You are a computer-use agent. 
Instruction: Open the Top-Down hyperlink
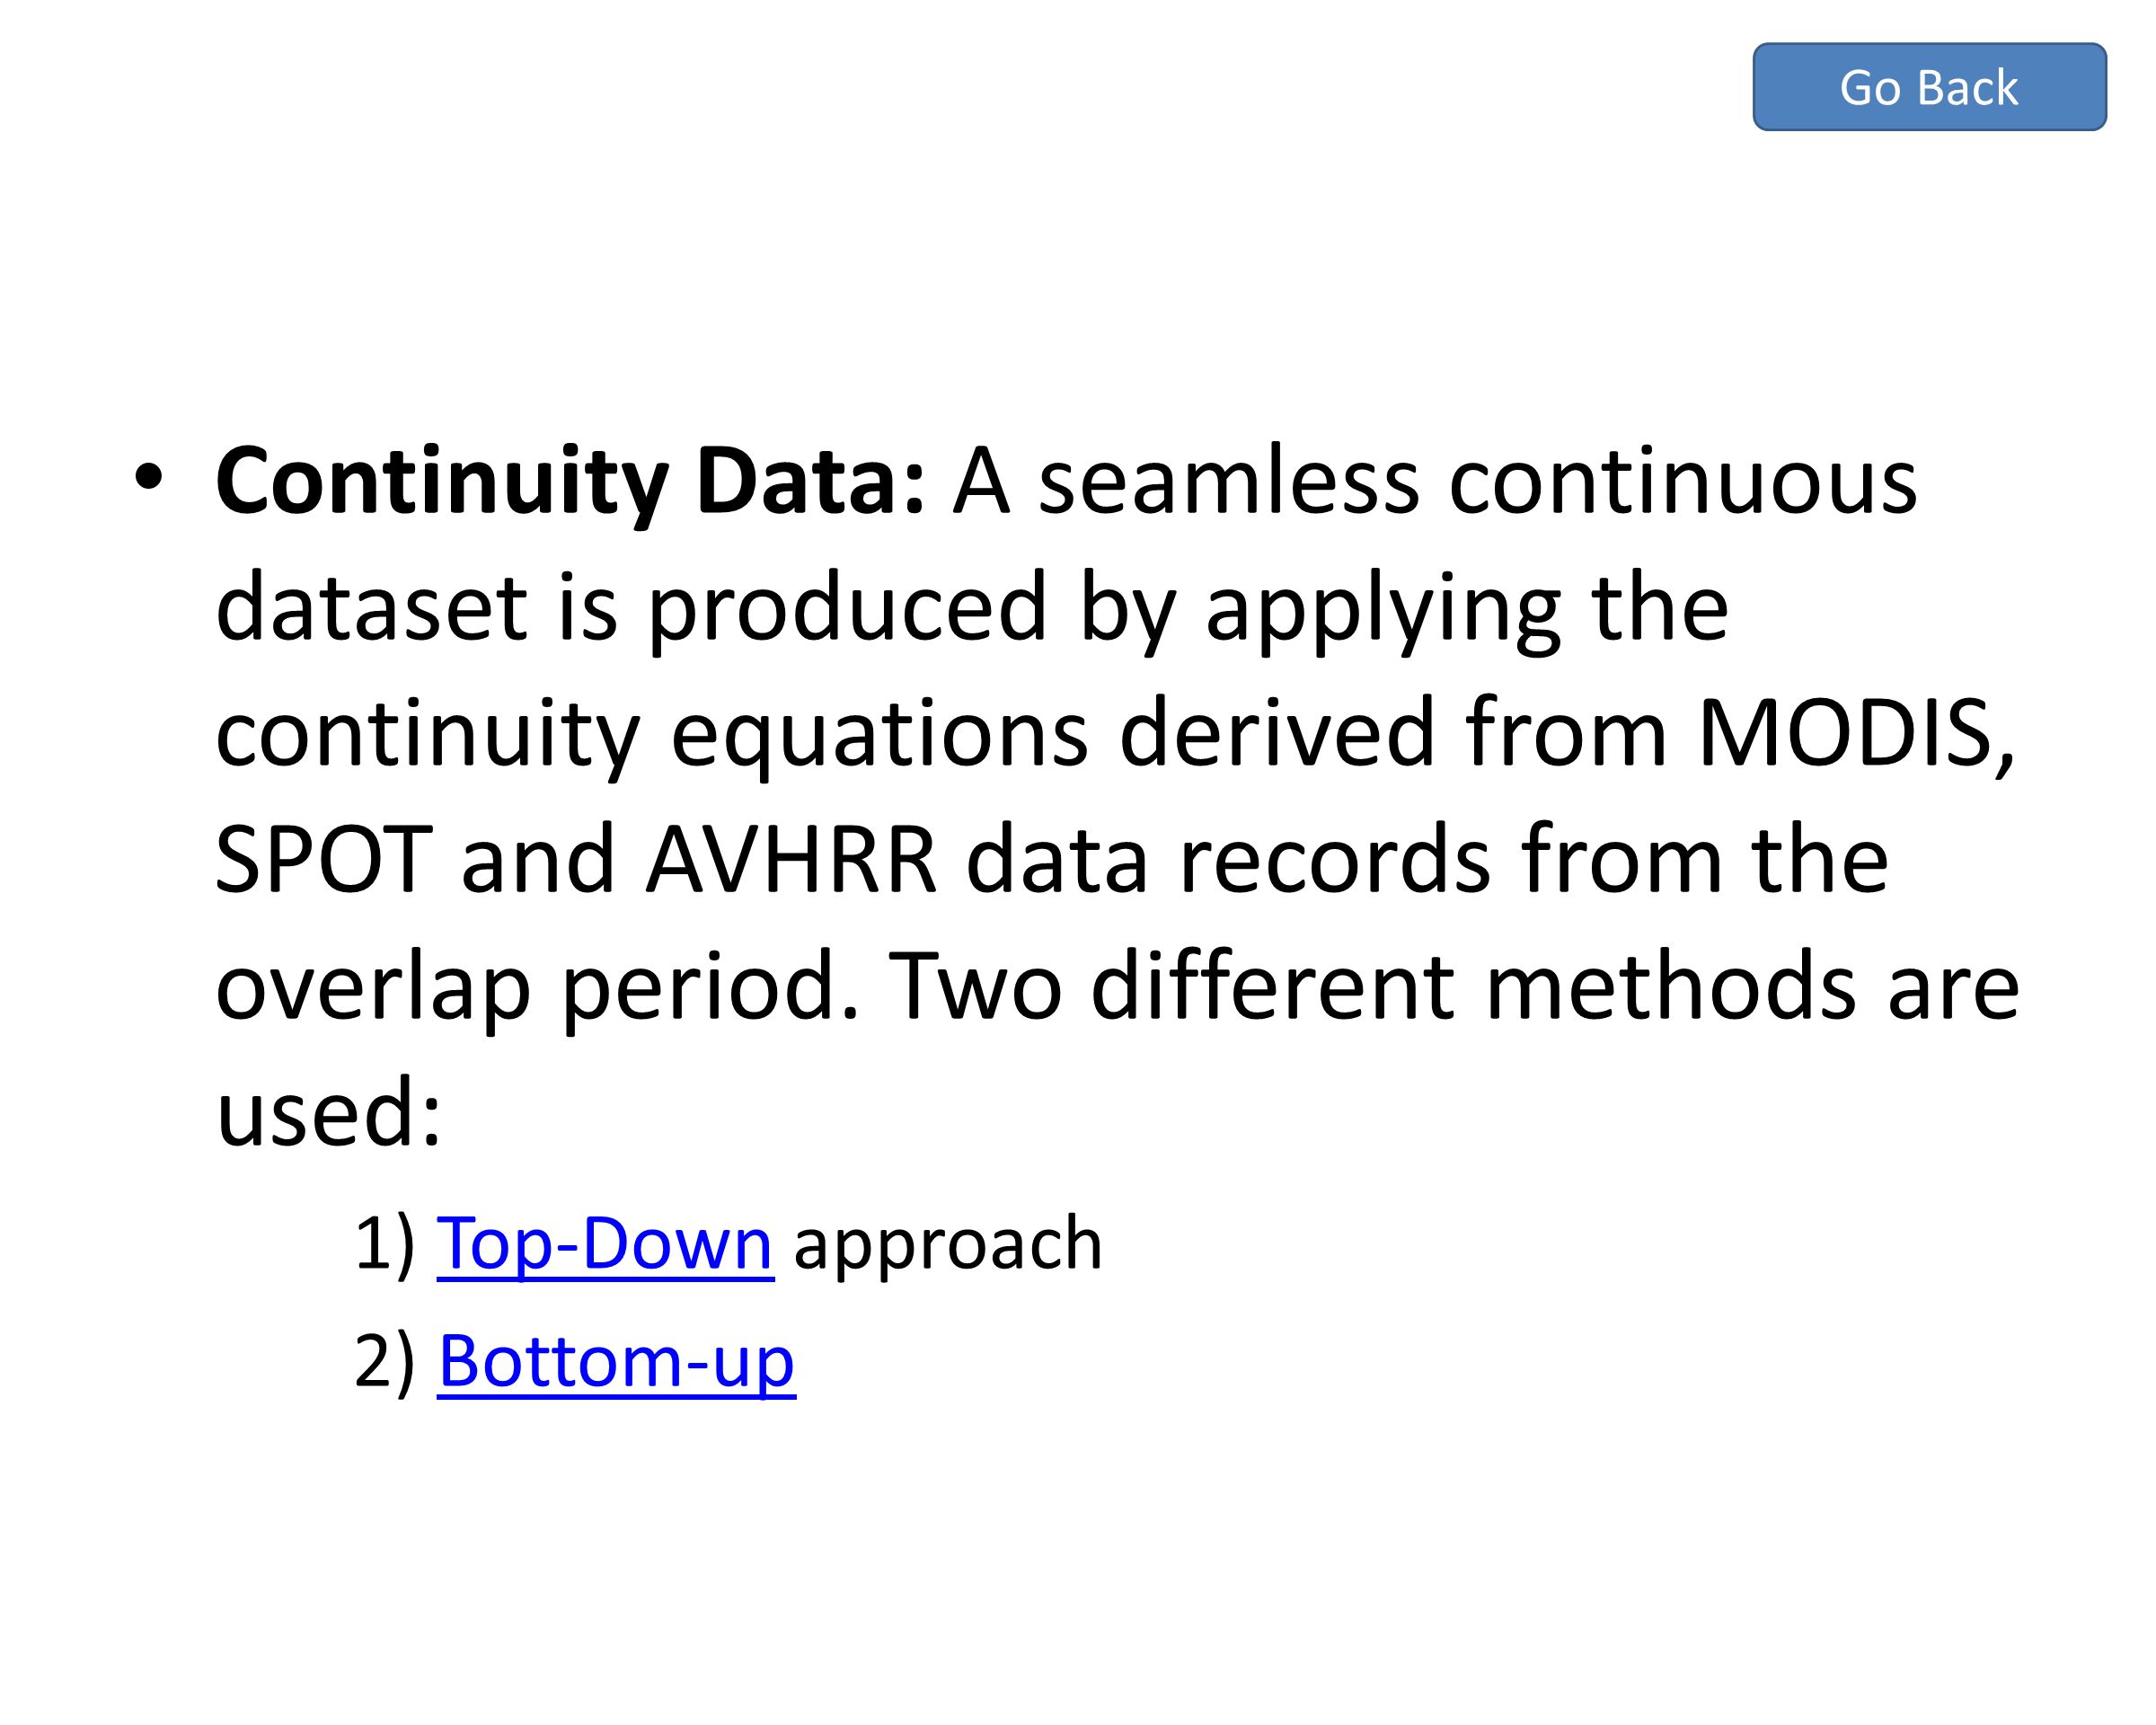pyautogui.click(x=605, y=1245)
